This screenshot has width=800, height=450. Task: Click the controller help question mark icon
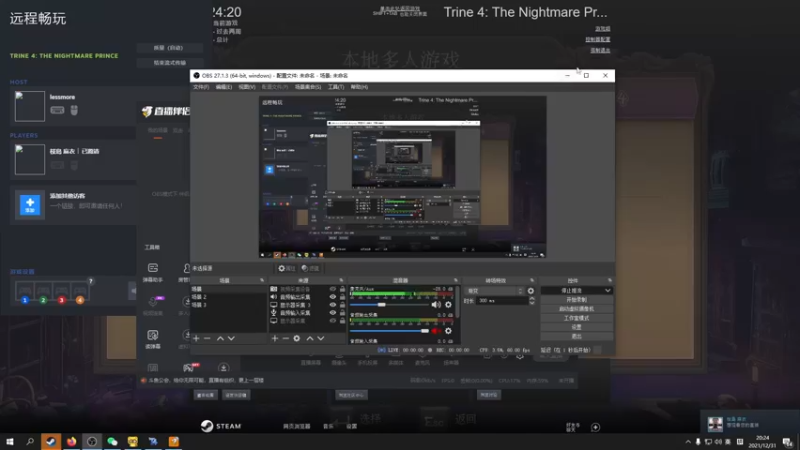[91, 281]
